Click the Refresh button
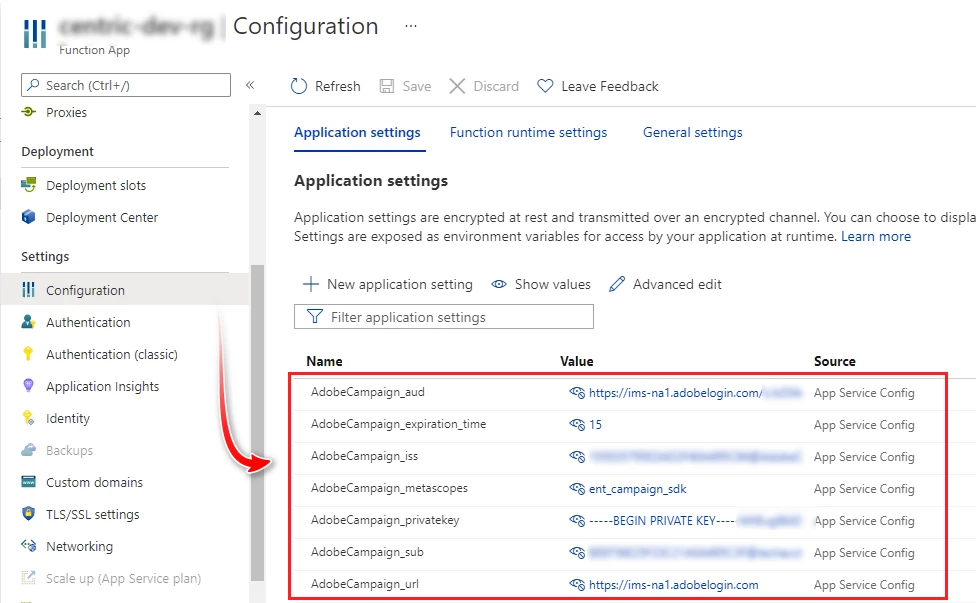The width and height of the screenshot is (976, 603). pos(326,86)
